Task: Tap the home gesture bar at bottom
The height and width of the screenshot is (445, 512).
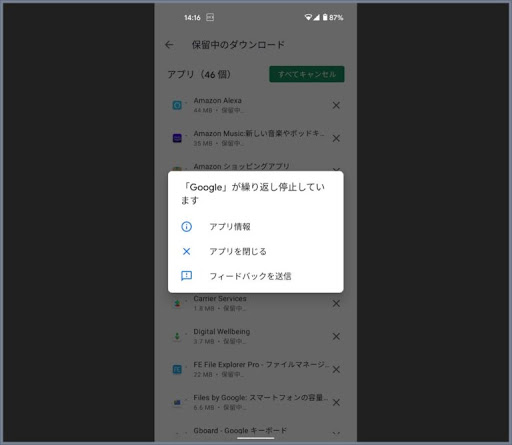Action: tap(256, 438)
